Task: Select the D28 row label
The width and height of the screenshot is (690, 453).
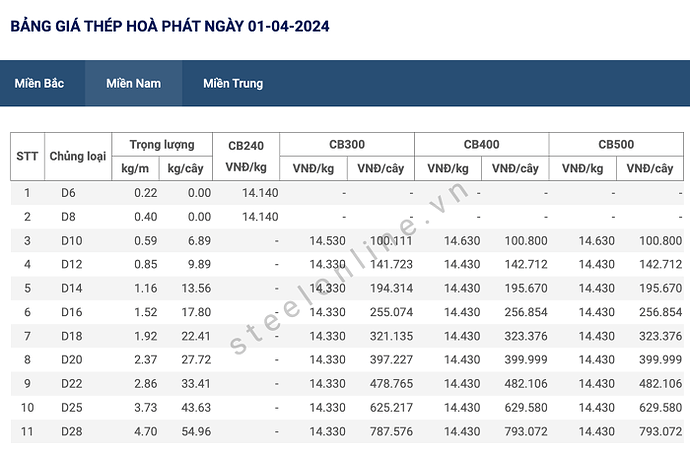Action: click(72, 431)
